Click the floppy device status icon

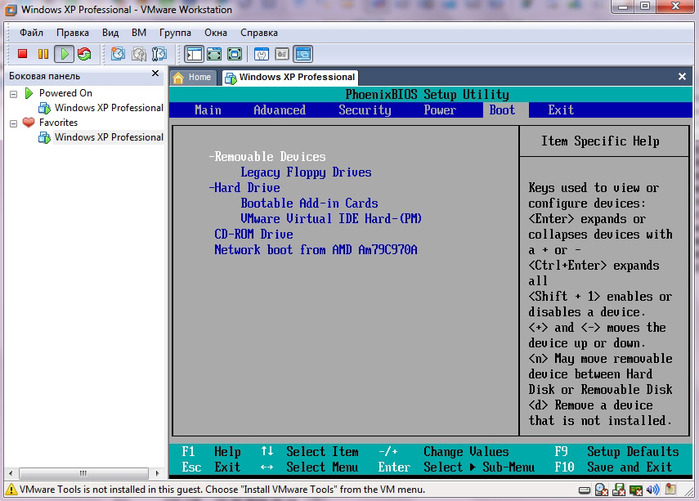click(619, 490)
